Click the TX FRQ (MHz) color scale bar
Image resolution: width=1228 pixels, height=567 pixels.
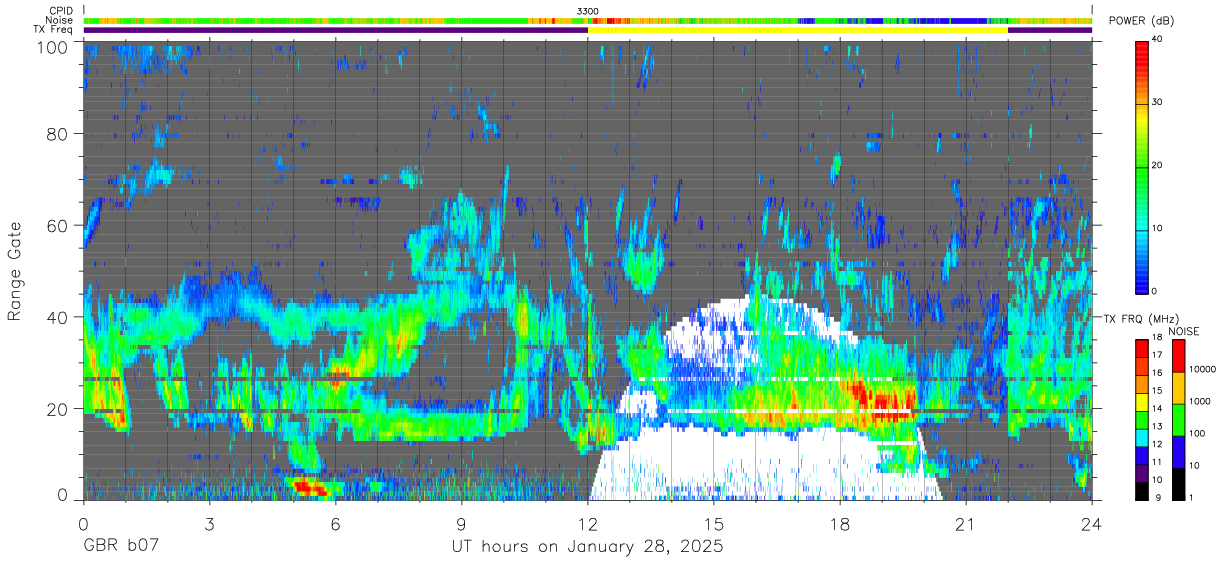tap(1142, 419)
